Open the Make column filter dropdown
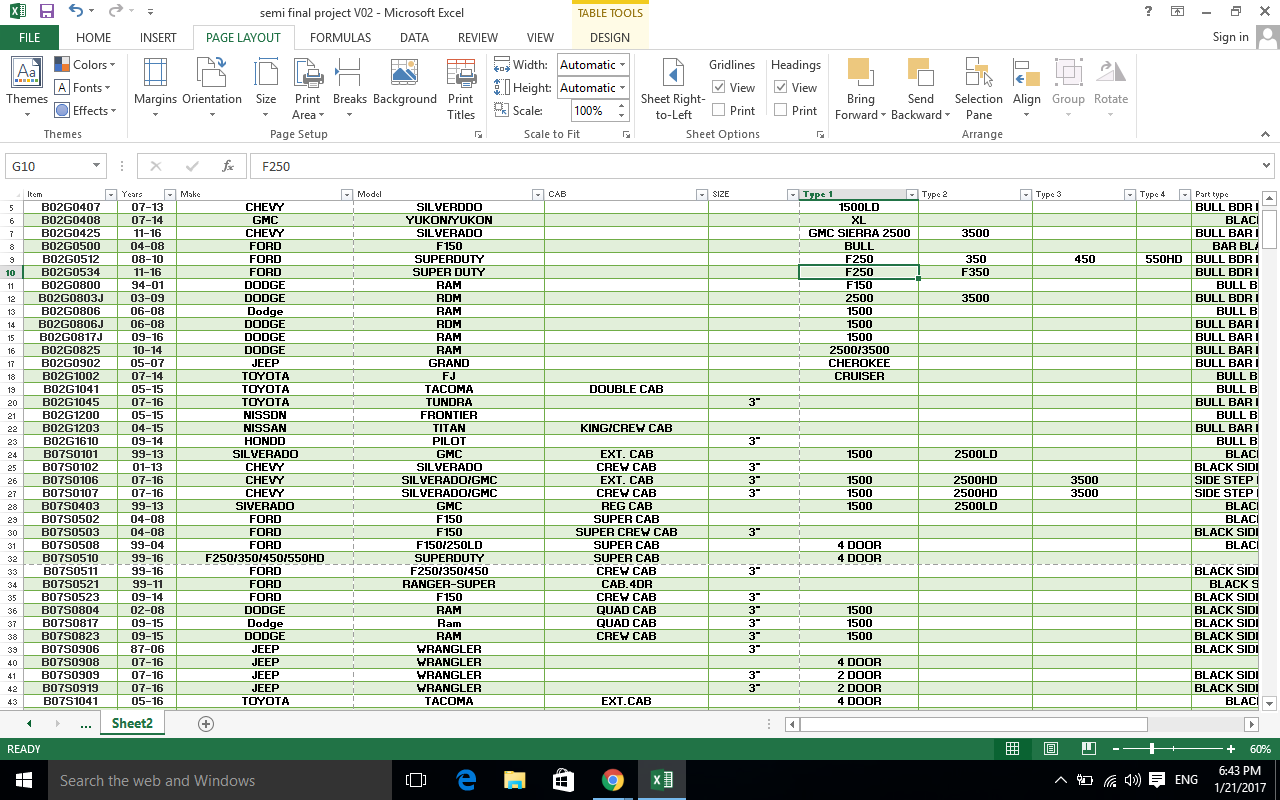The width and height of the screenshot is (1280, 800). [x=347, y=194]
